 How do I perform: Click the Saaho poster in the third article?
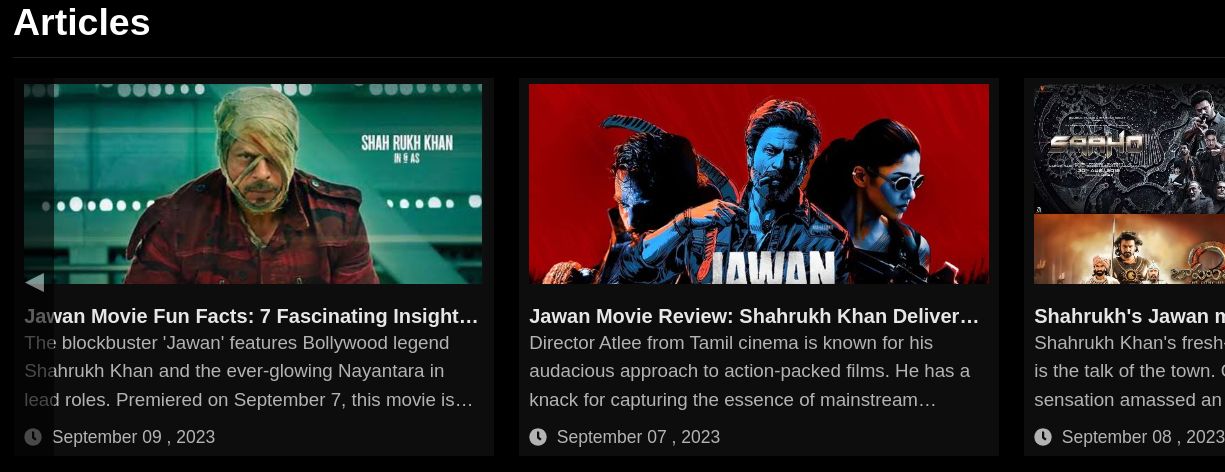[x=1129, y=148]
